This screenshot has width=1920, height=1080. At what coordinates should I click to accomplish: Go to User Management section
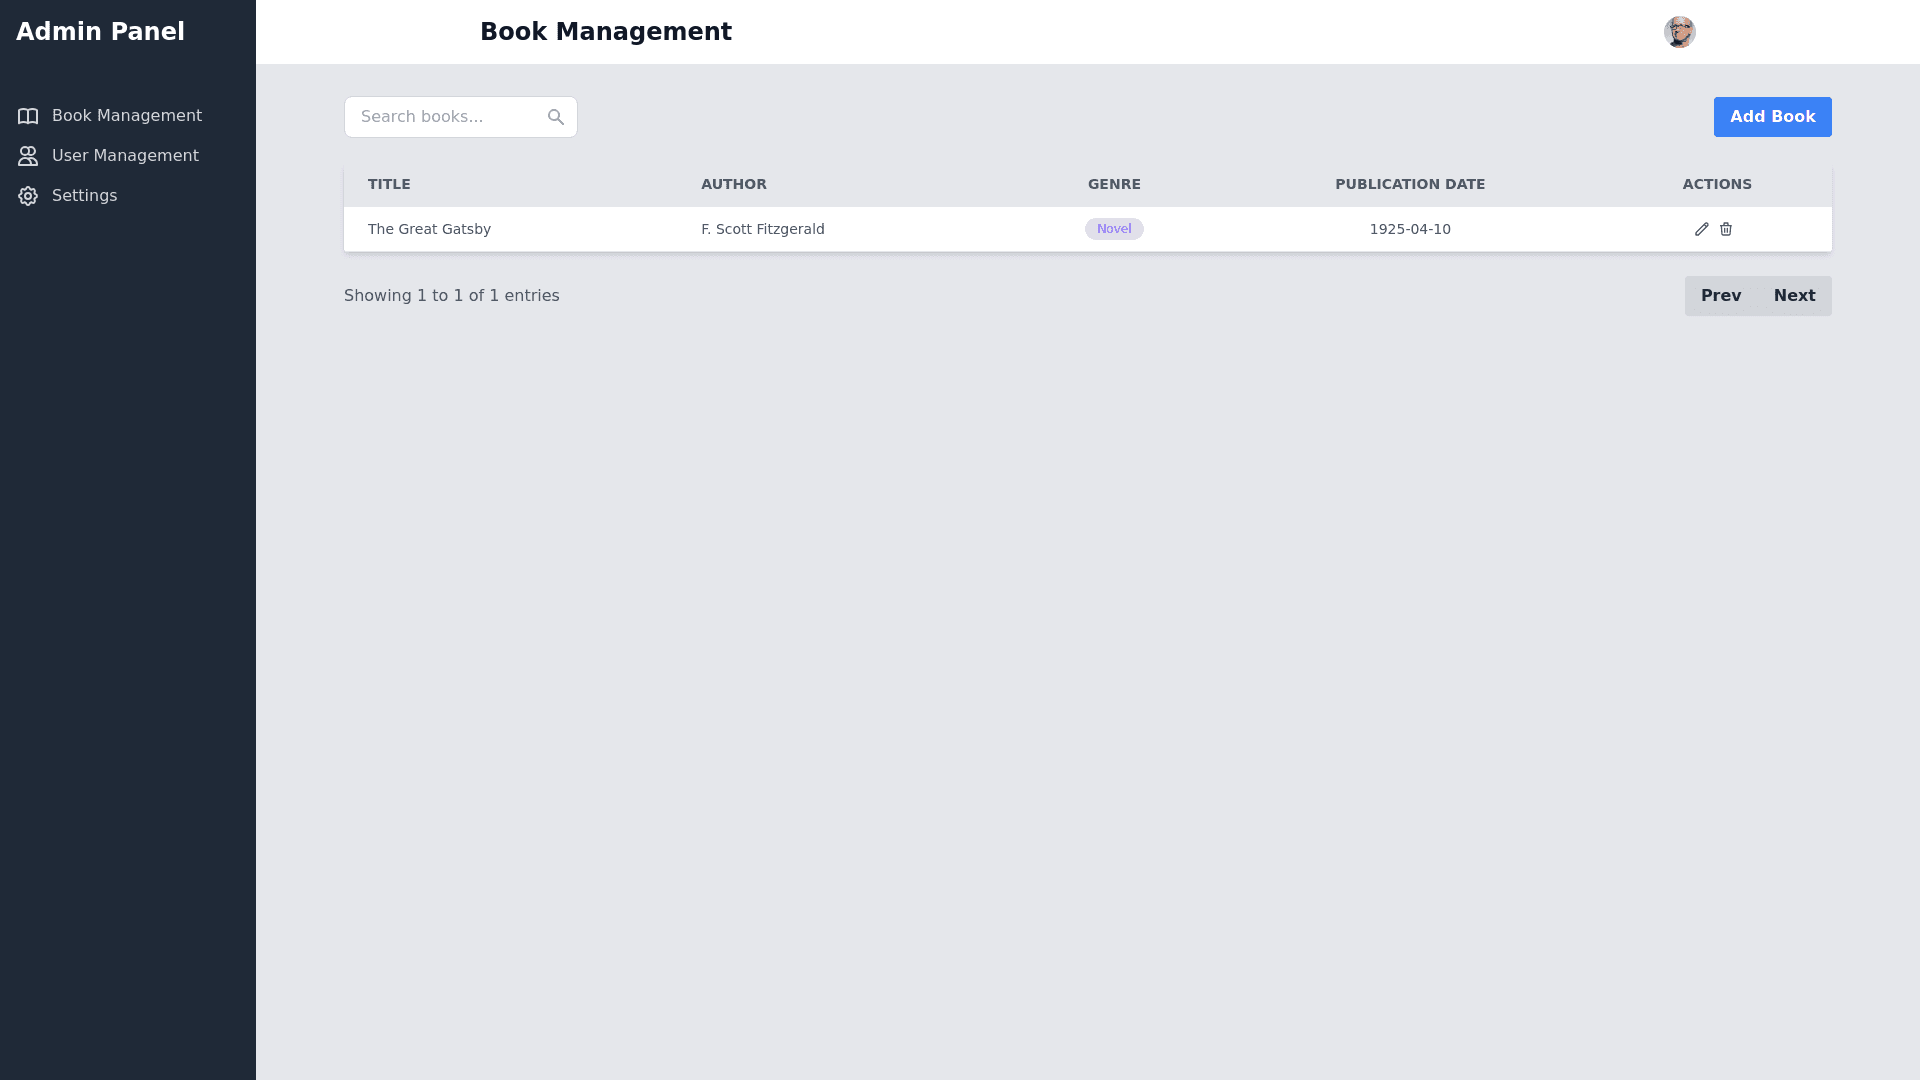click(x=125, y=156)
